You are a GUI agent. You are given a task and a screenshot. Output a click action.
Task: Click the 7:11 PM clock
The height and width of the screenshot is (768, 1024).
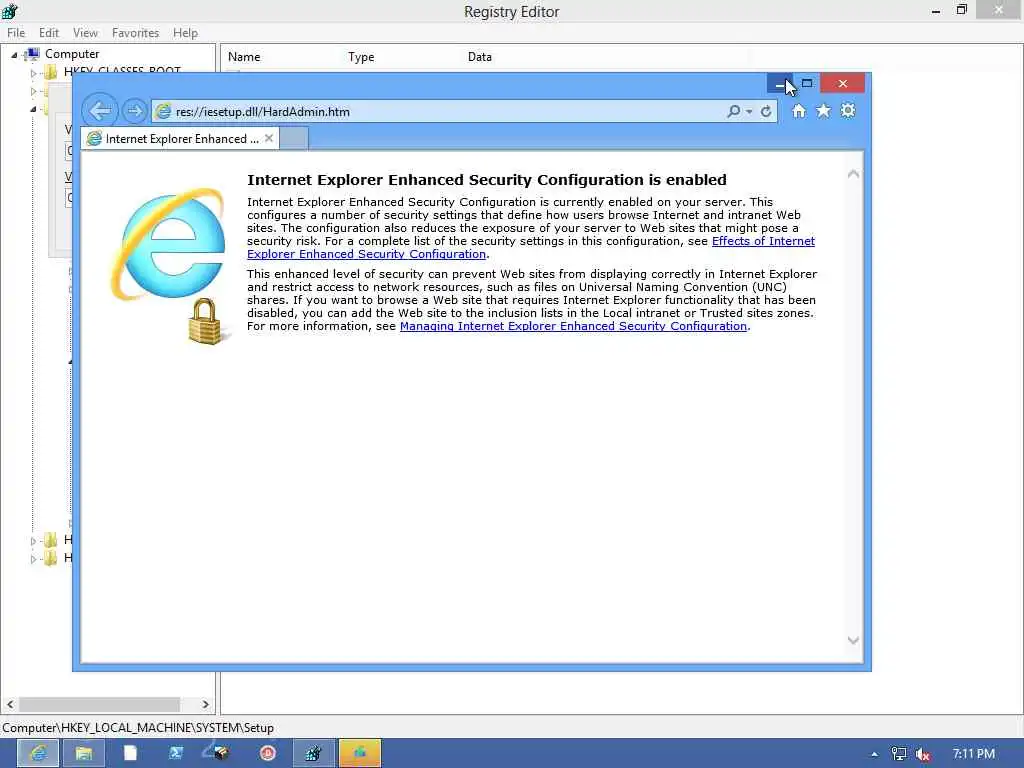[x=973, y=754]
